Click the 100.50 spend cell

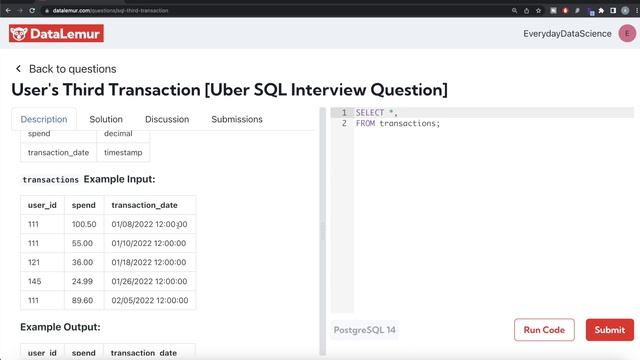pos(84,224)
